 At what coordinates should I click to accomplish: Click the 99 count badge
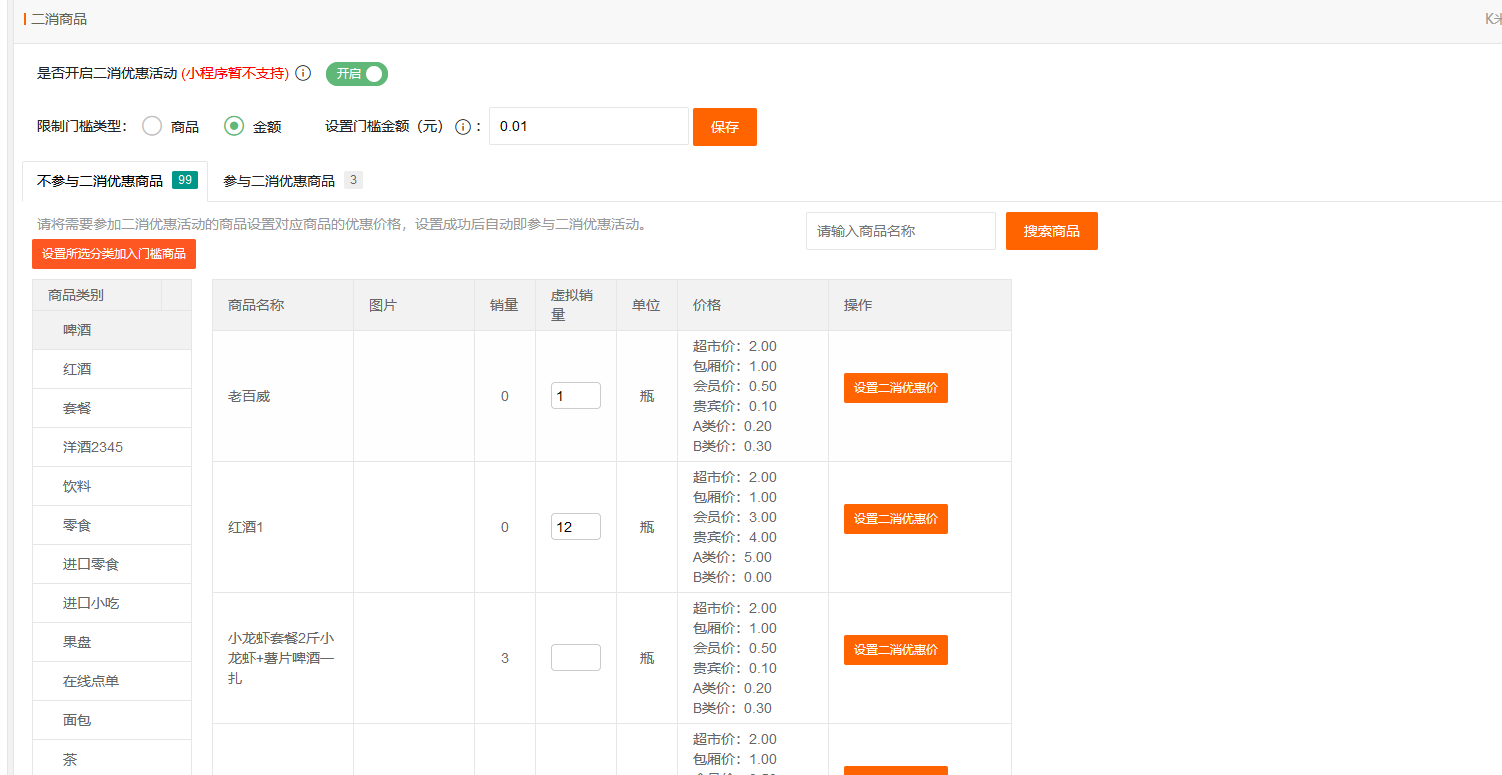click(x=184, y=180)
